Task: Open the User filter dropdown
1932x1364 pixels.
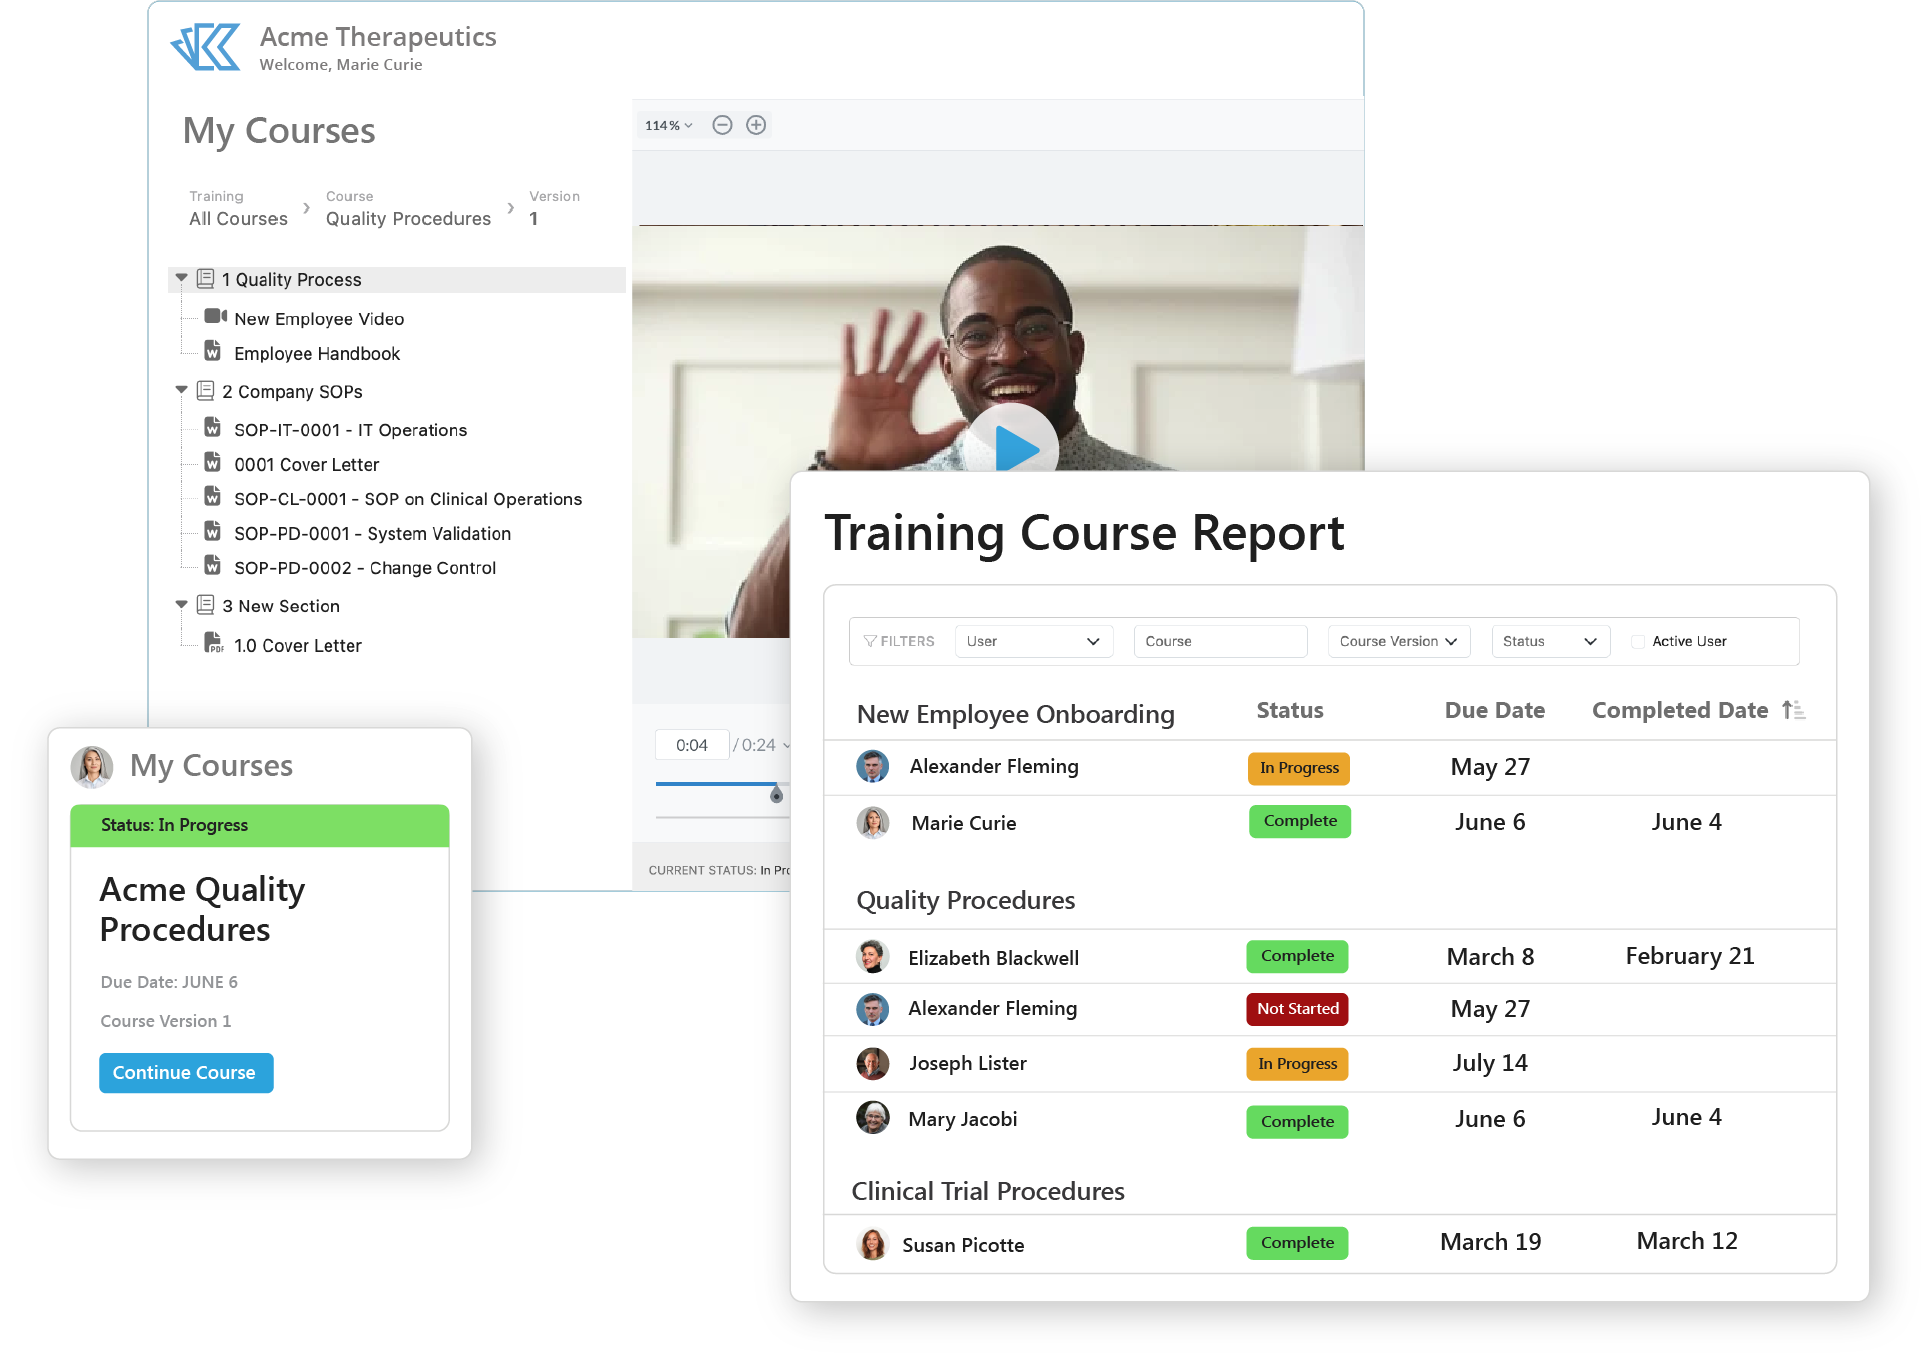Action: 1033,641
